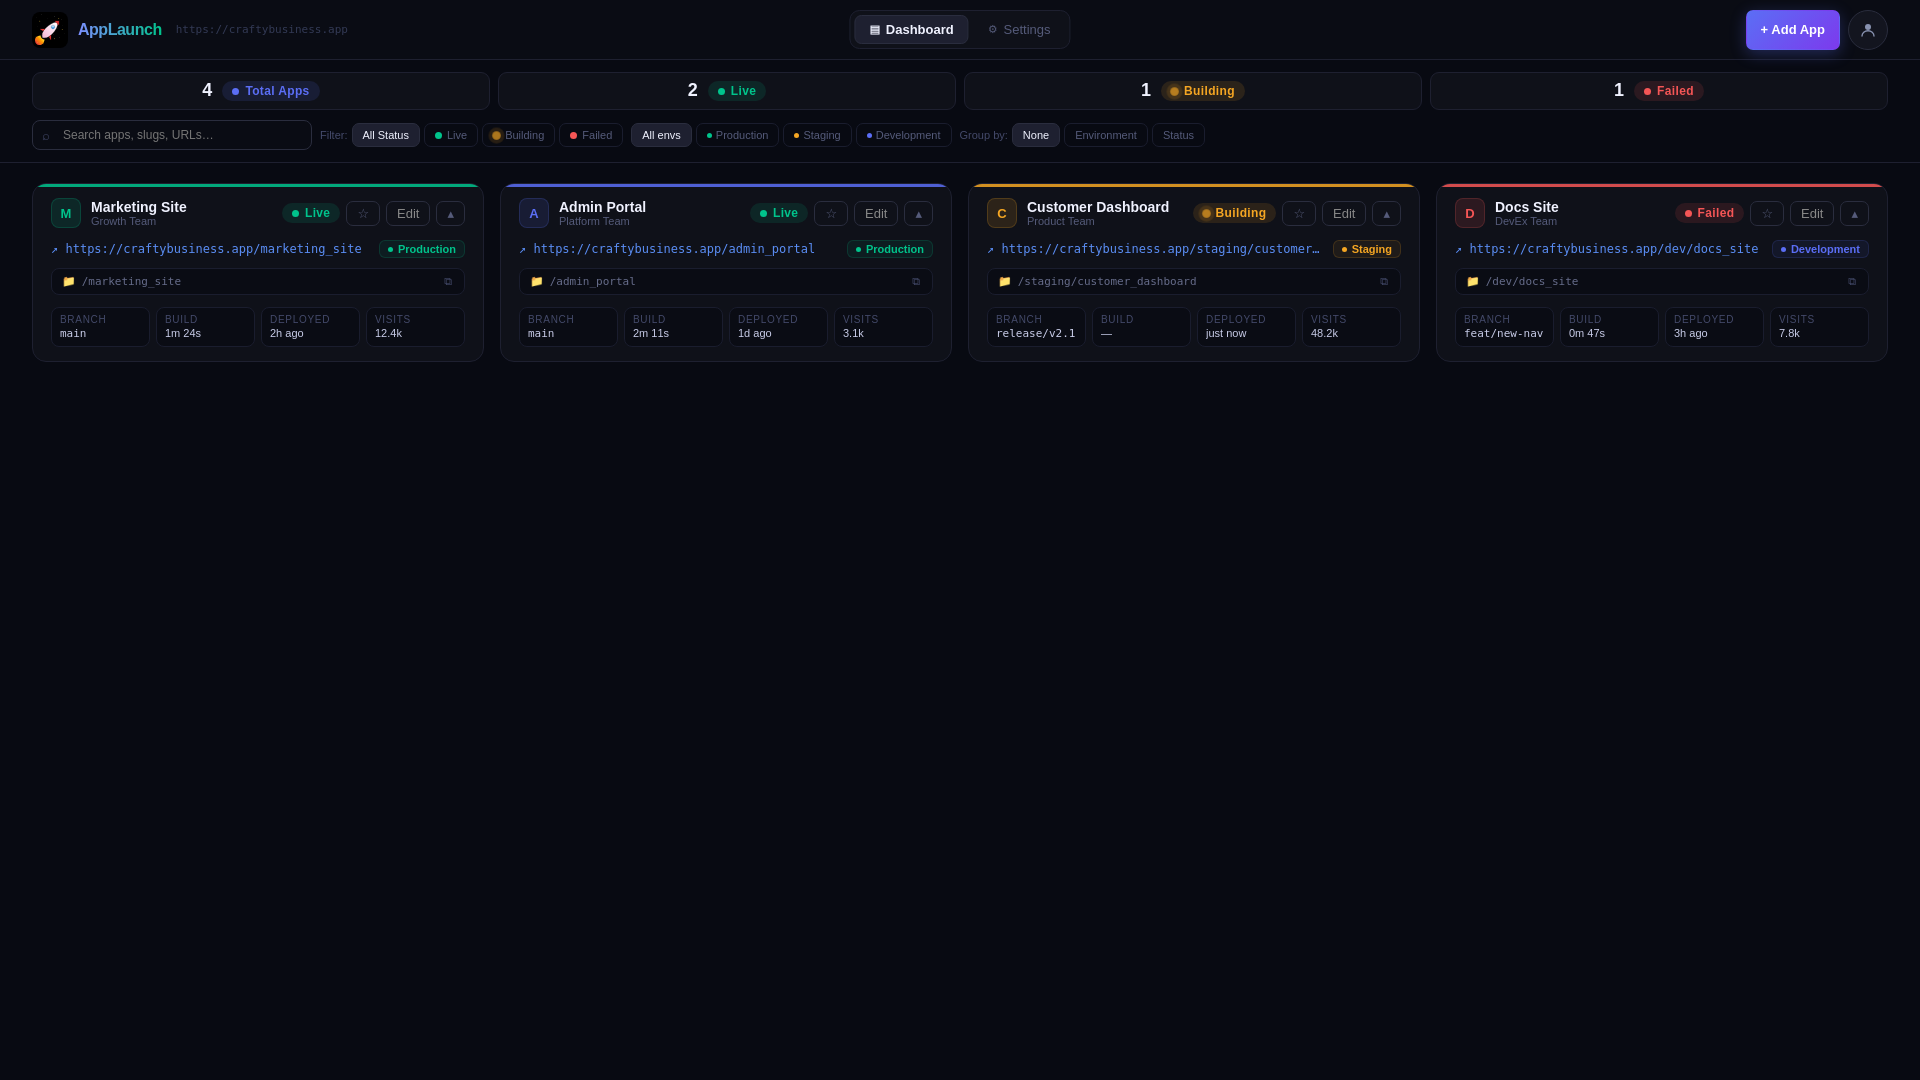Set Group by to None
This screenshot has height=1080, width=1920.
[x=1036, y=135]
